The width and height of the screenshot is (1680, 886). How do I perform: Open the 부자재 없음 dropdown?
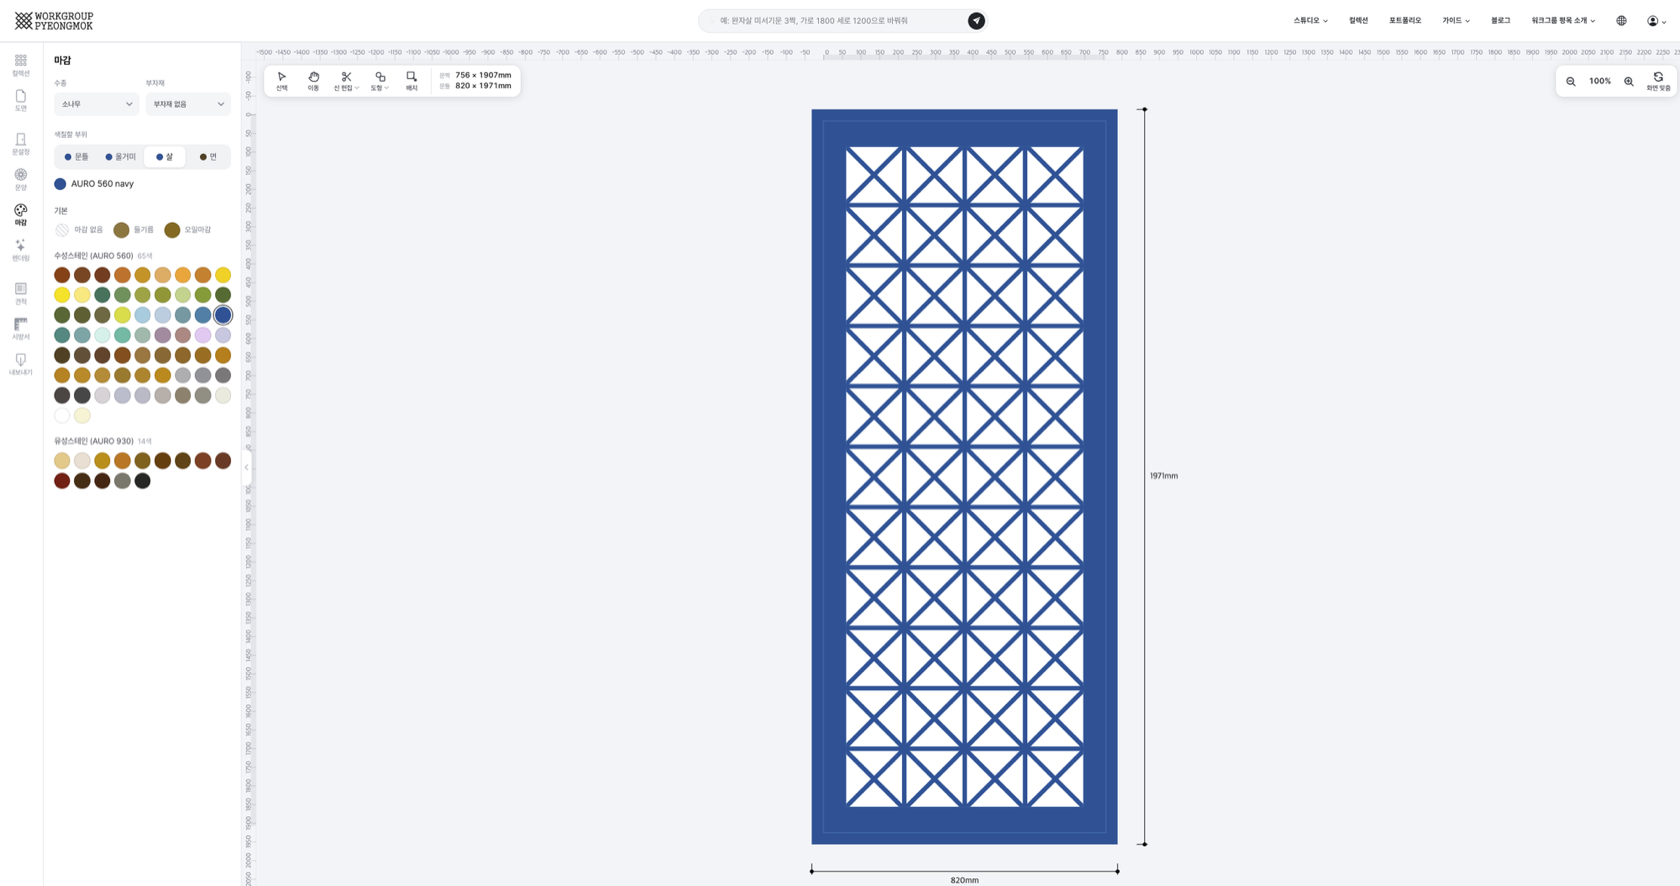pyautogui.click(x=188, y=104)
